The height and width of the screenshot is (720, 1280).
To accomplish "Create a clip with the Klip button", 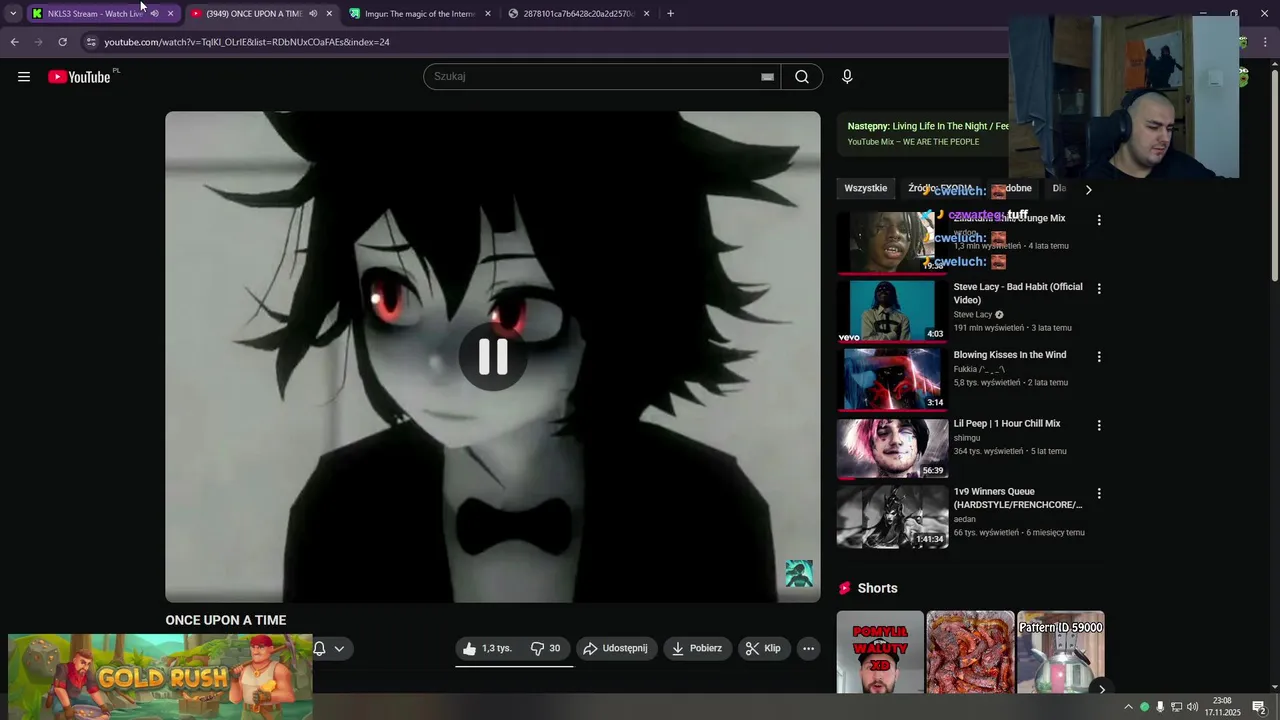I will (x=764, y=648).
